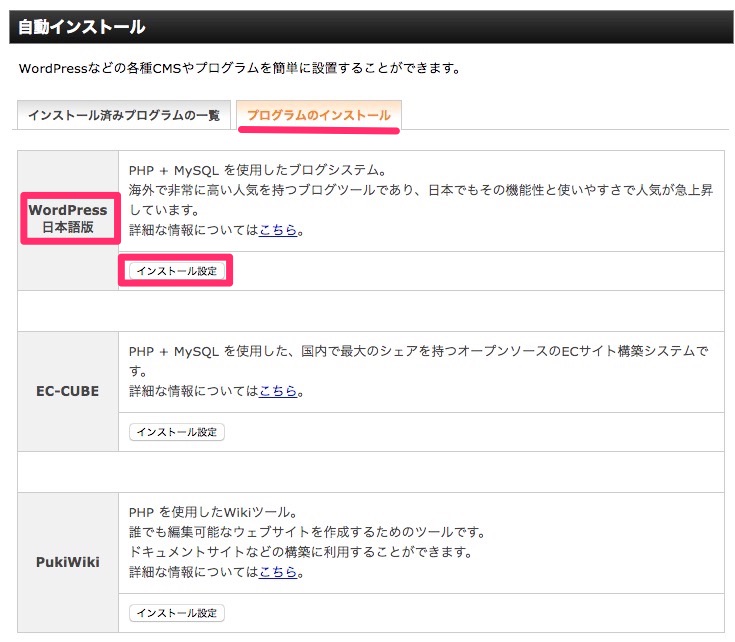This screenshot has height=642, width=735.
Task: Click the EC-CUBE row label
Action: (x=68, y=391)
